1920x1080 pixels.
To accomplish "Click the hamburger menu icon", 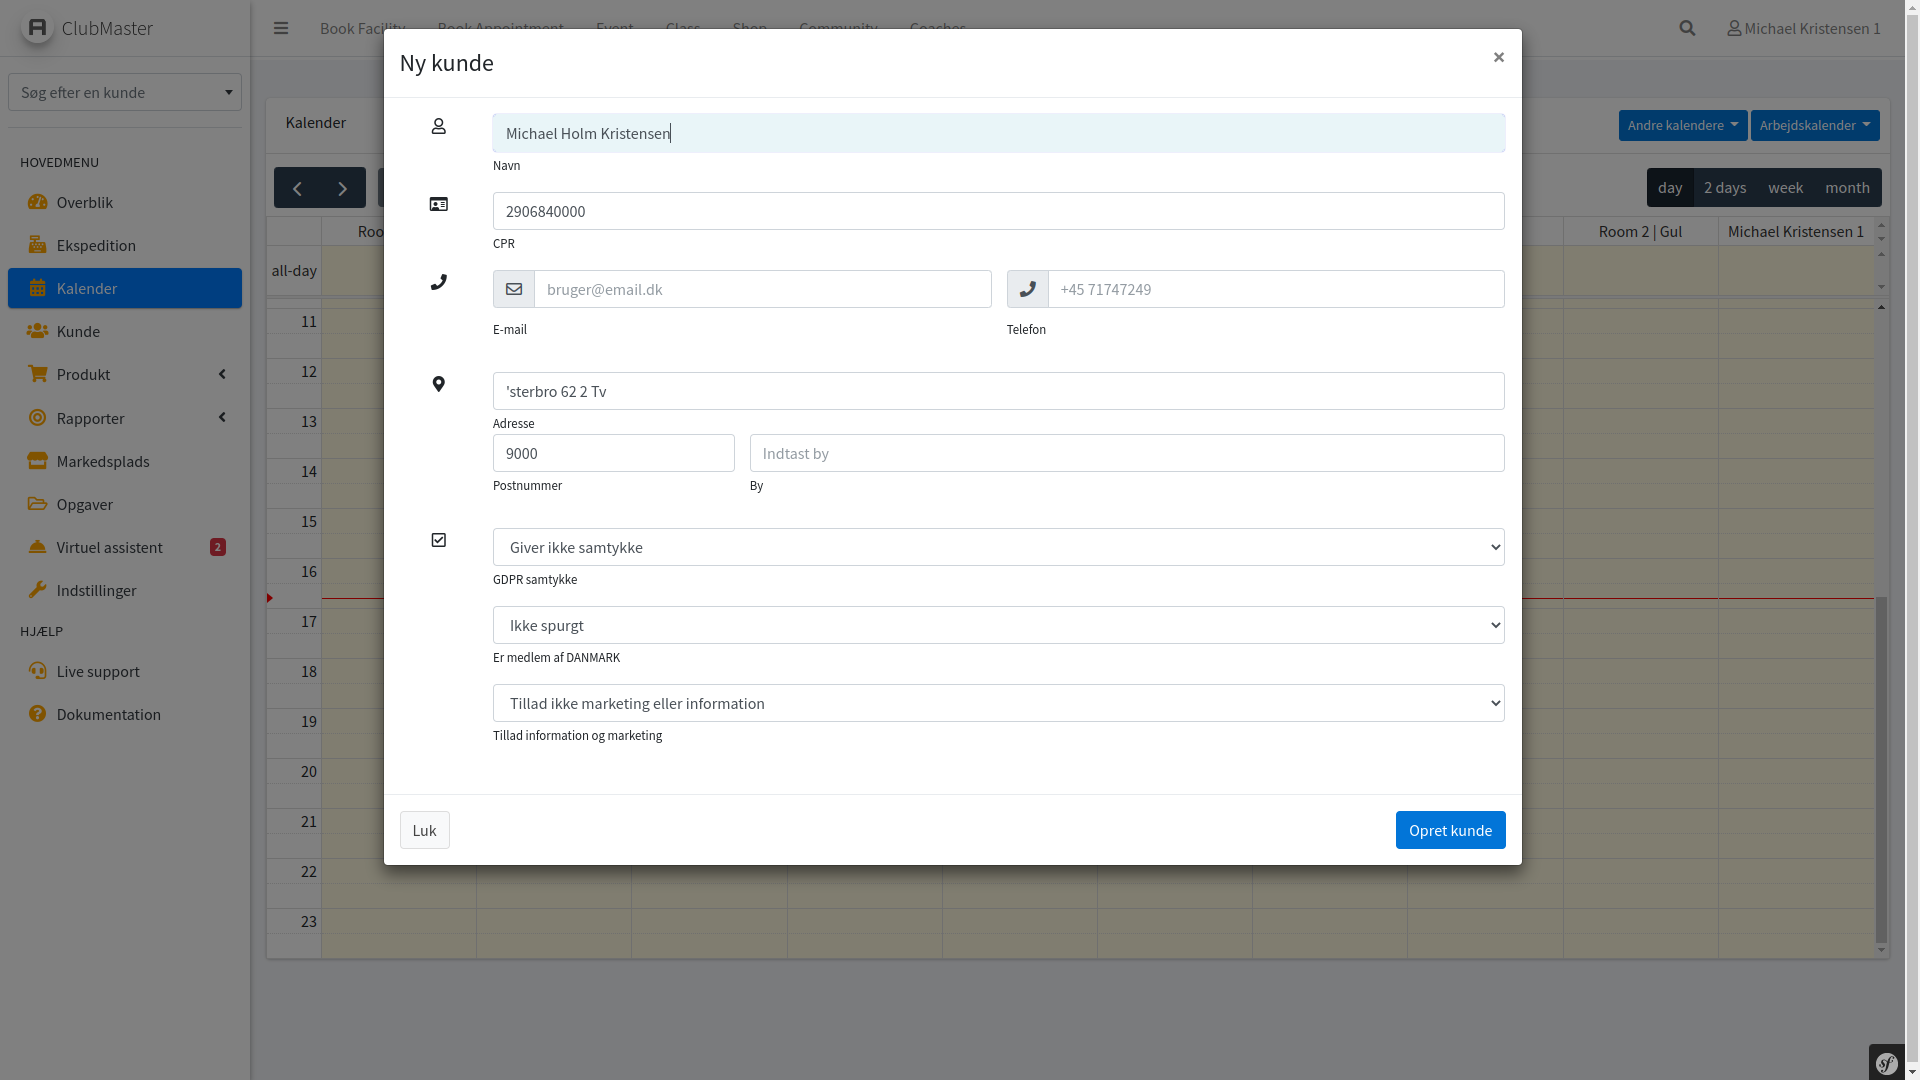I will [x=281, y=28].
